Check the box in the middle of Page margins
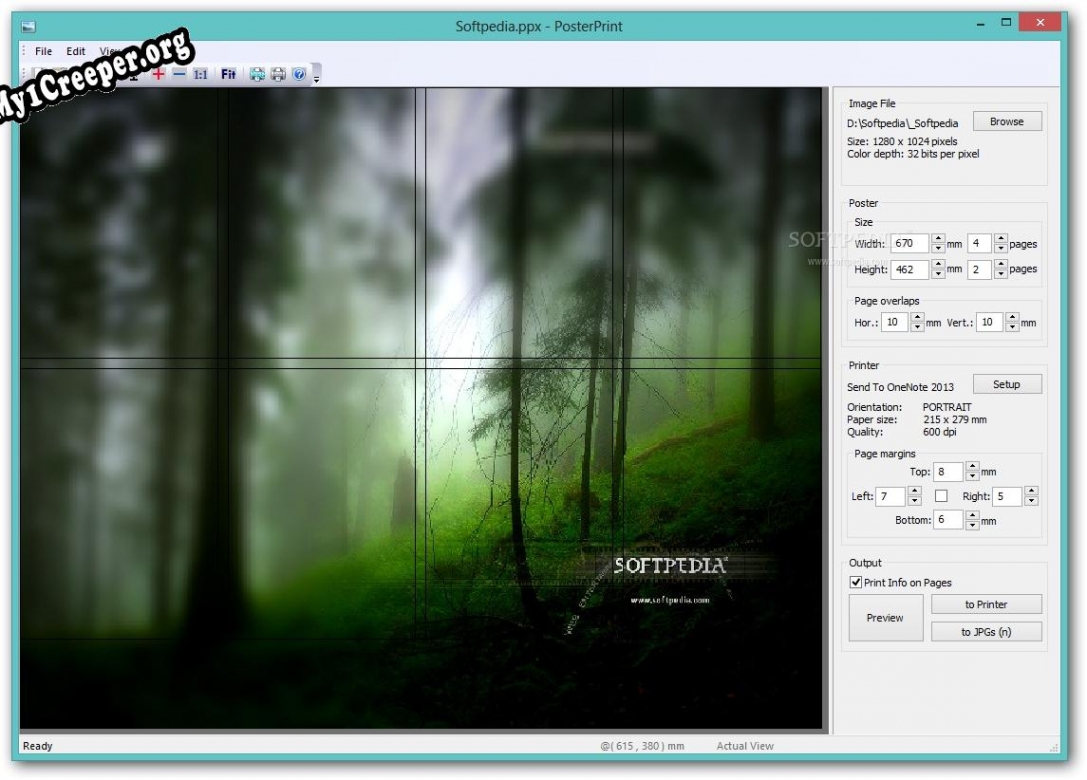The width and height of the screenshot is (1087, 780). point(941,496)
